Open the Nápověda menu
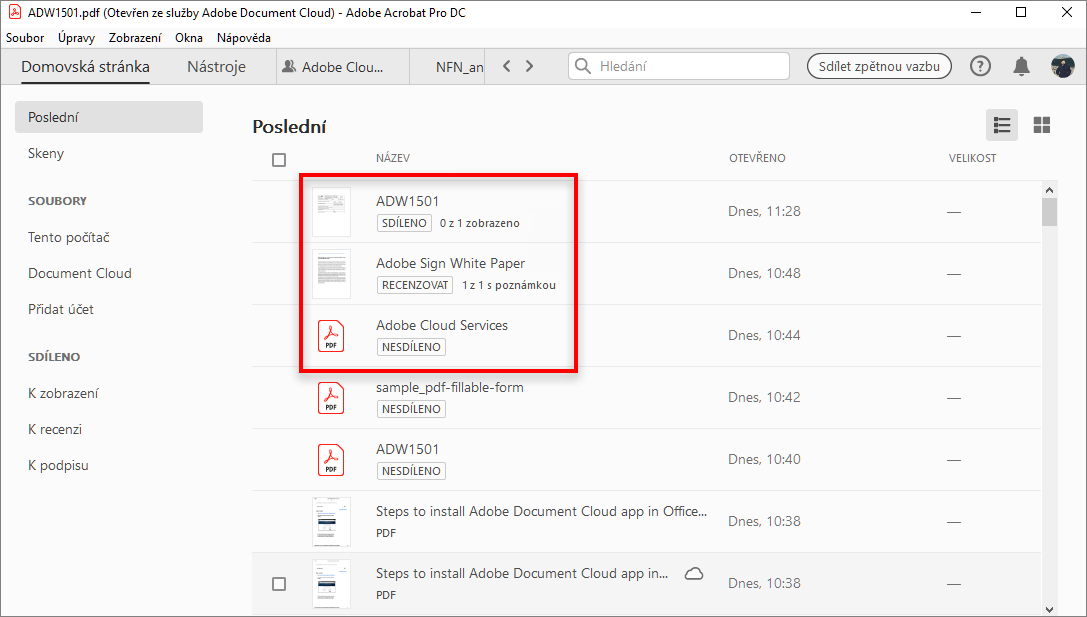This screenshot has height=617, width=1087. pyautogui.click(x=243, y=38)
